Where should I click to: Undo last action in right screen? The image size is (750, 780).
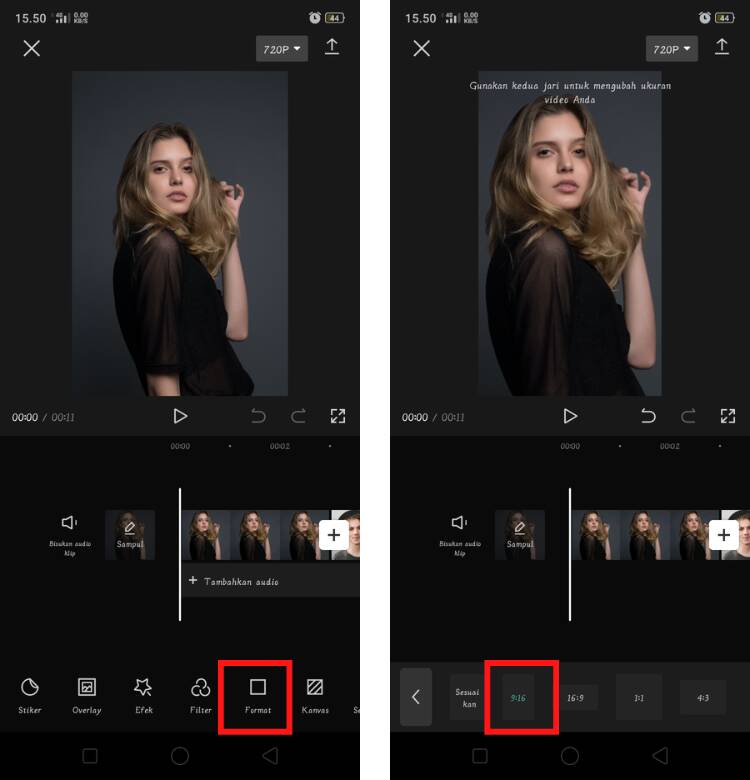(648, 416)
